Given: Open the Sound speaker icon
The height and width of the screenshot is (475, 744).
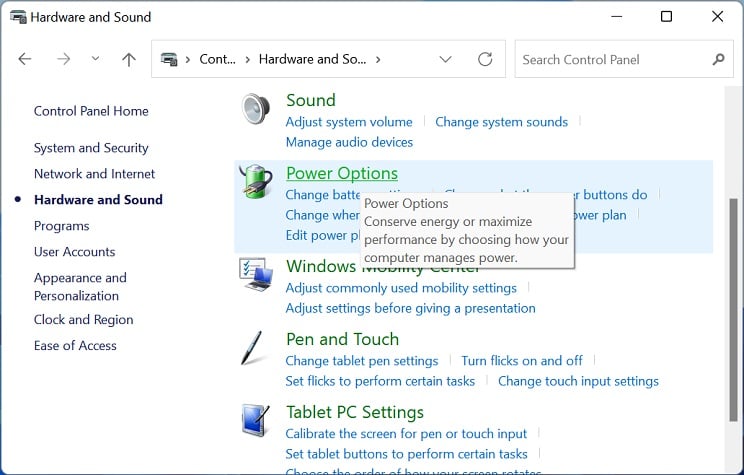Looking at the screenshot, I should tap(256, 109).
